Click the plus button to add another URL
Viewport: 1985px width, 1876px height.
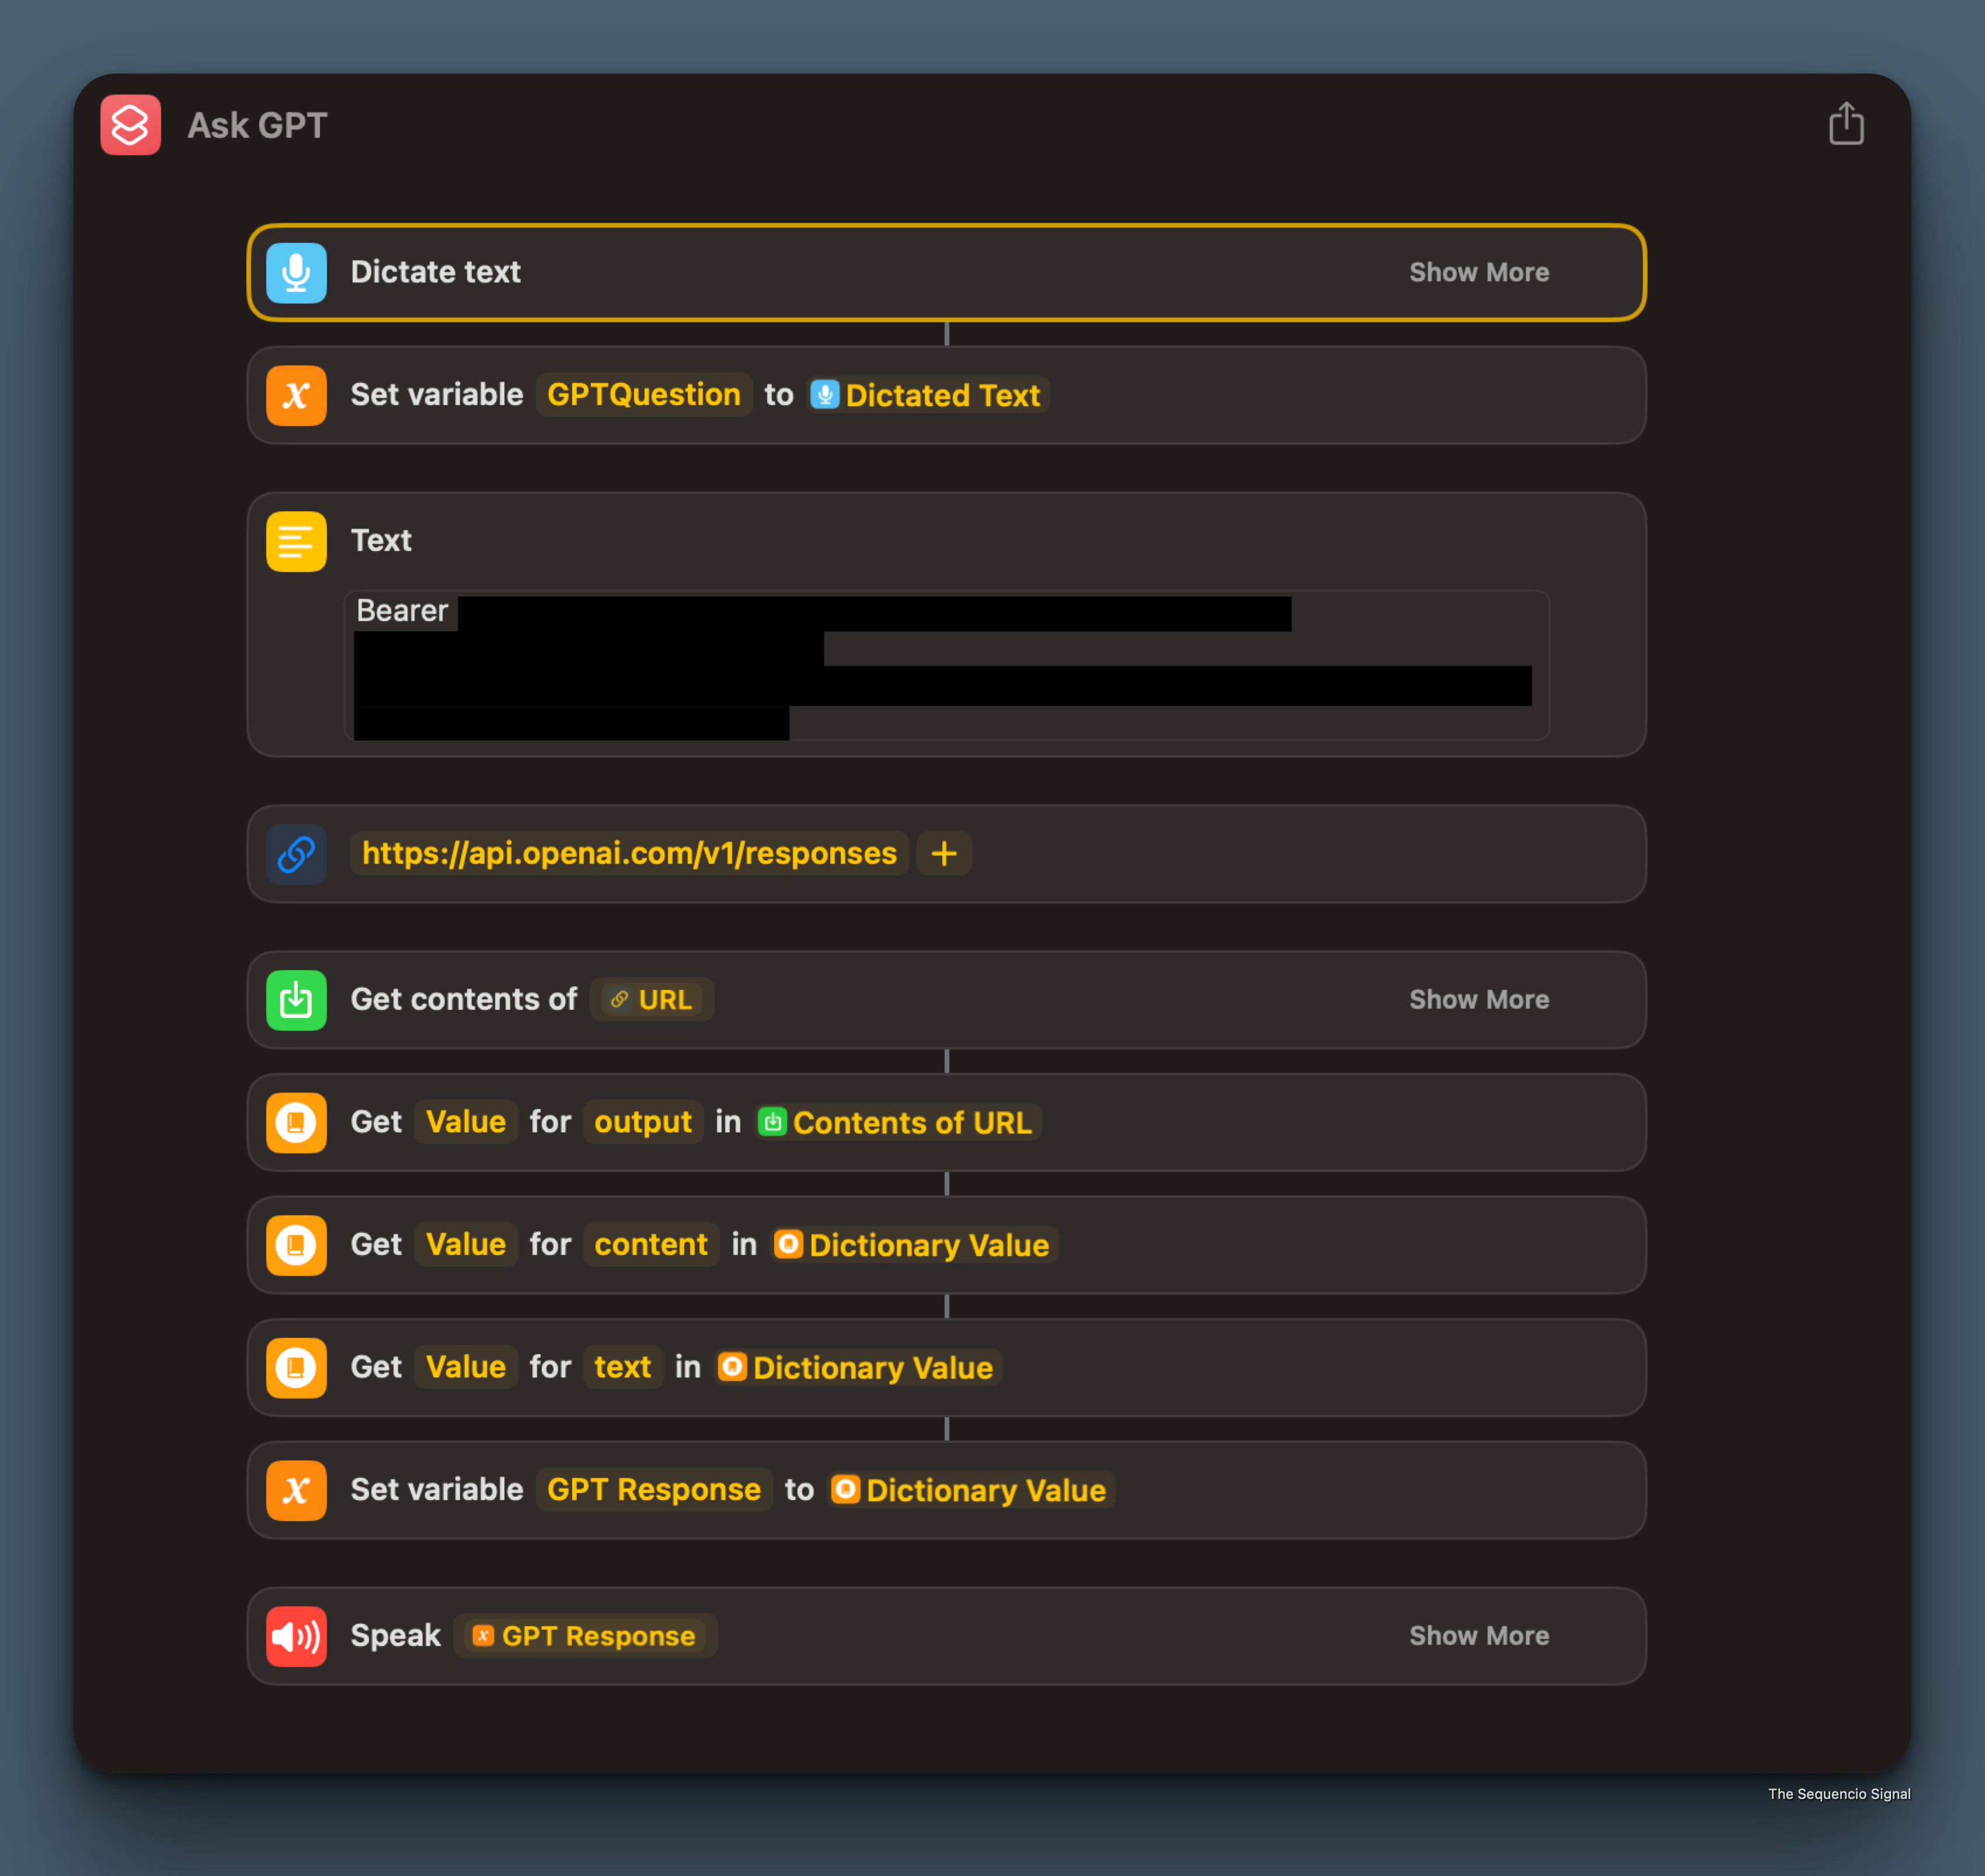point(943,854)
